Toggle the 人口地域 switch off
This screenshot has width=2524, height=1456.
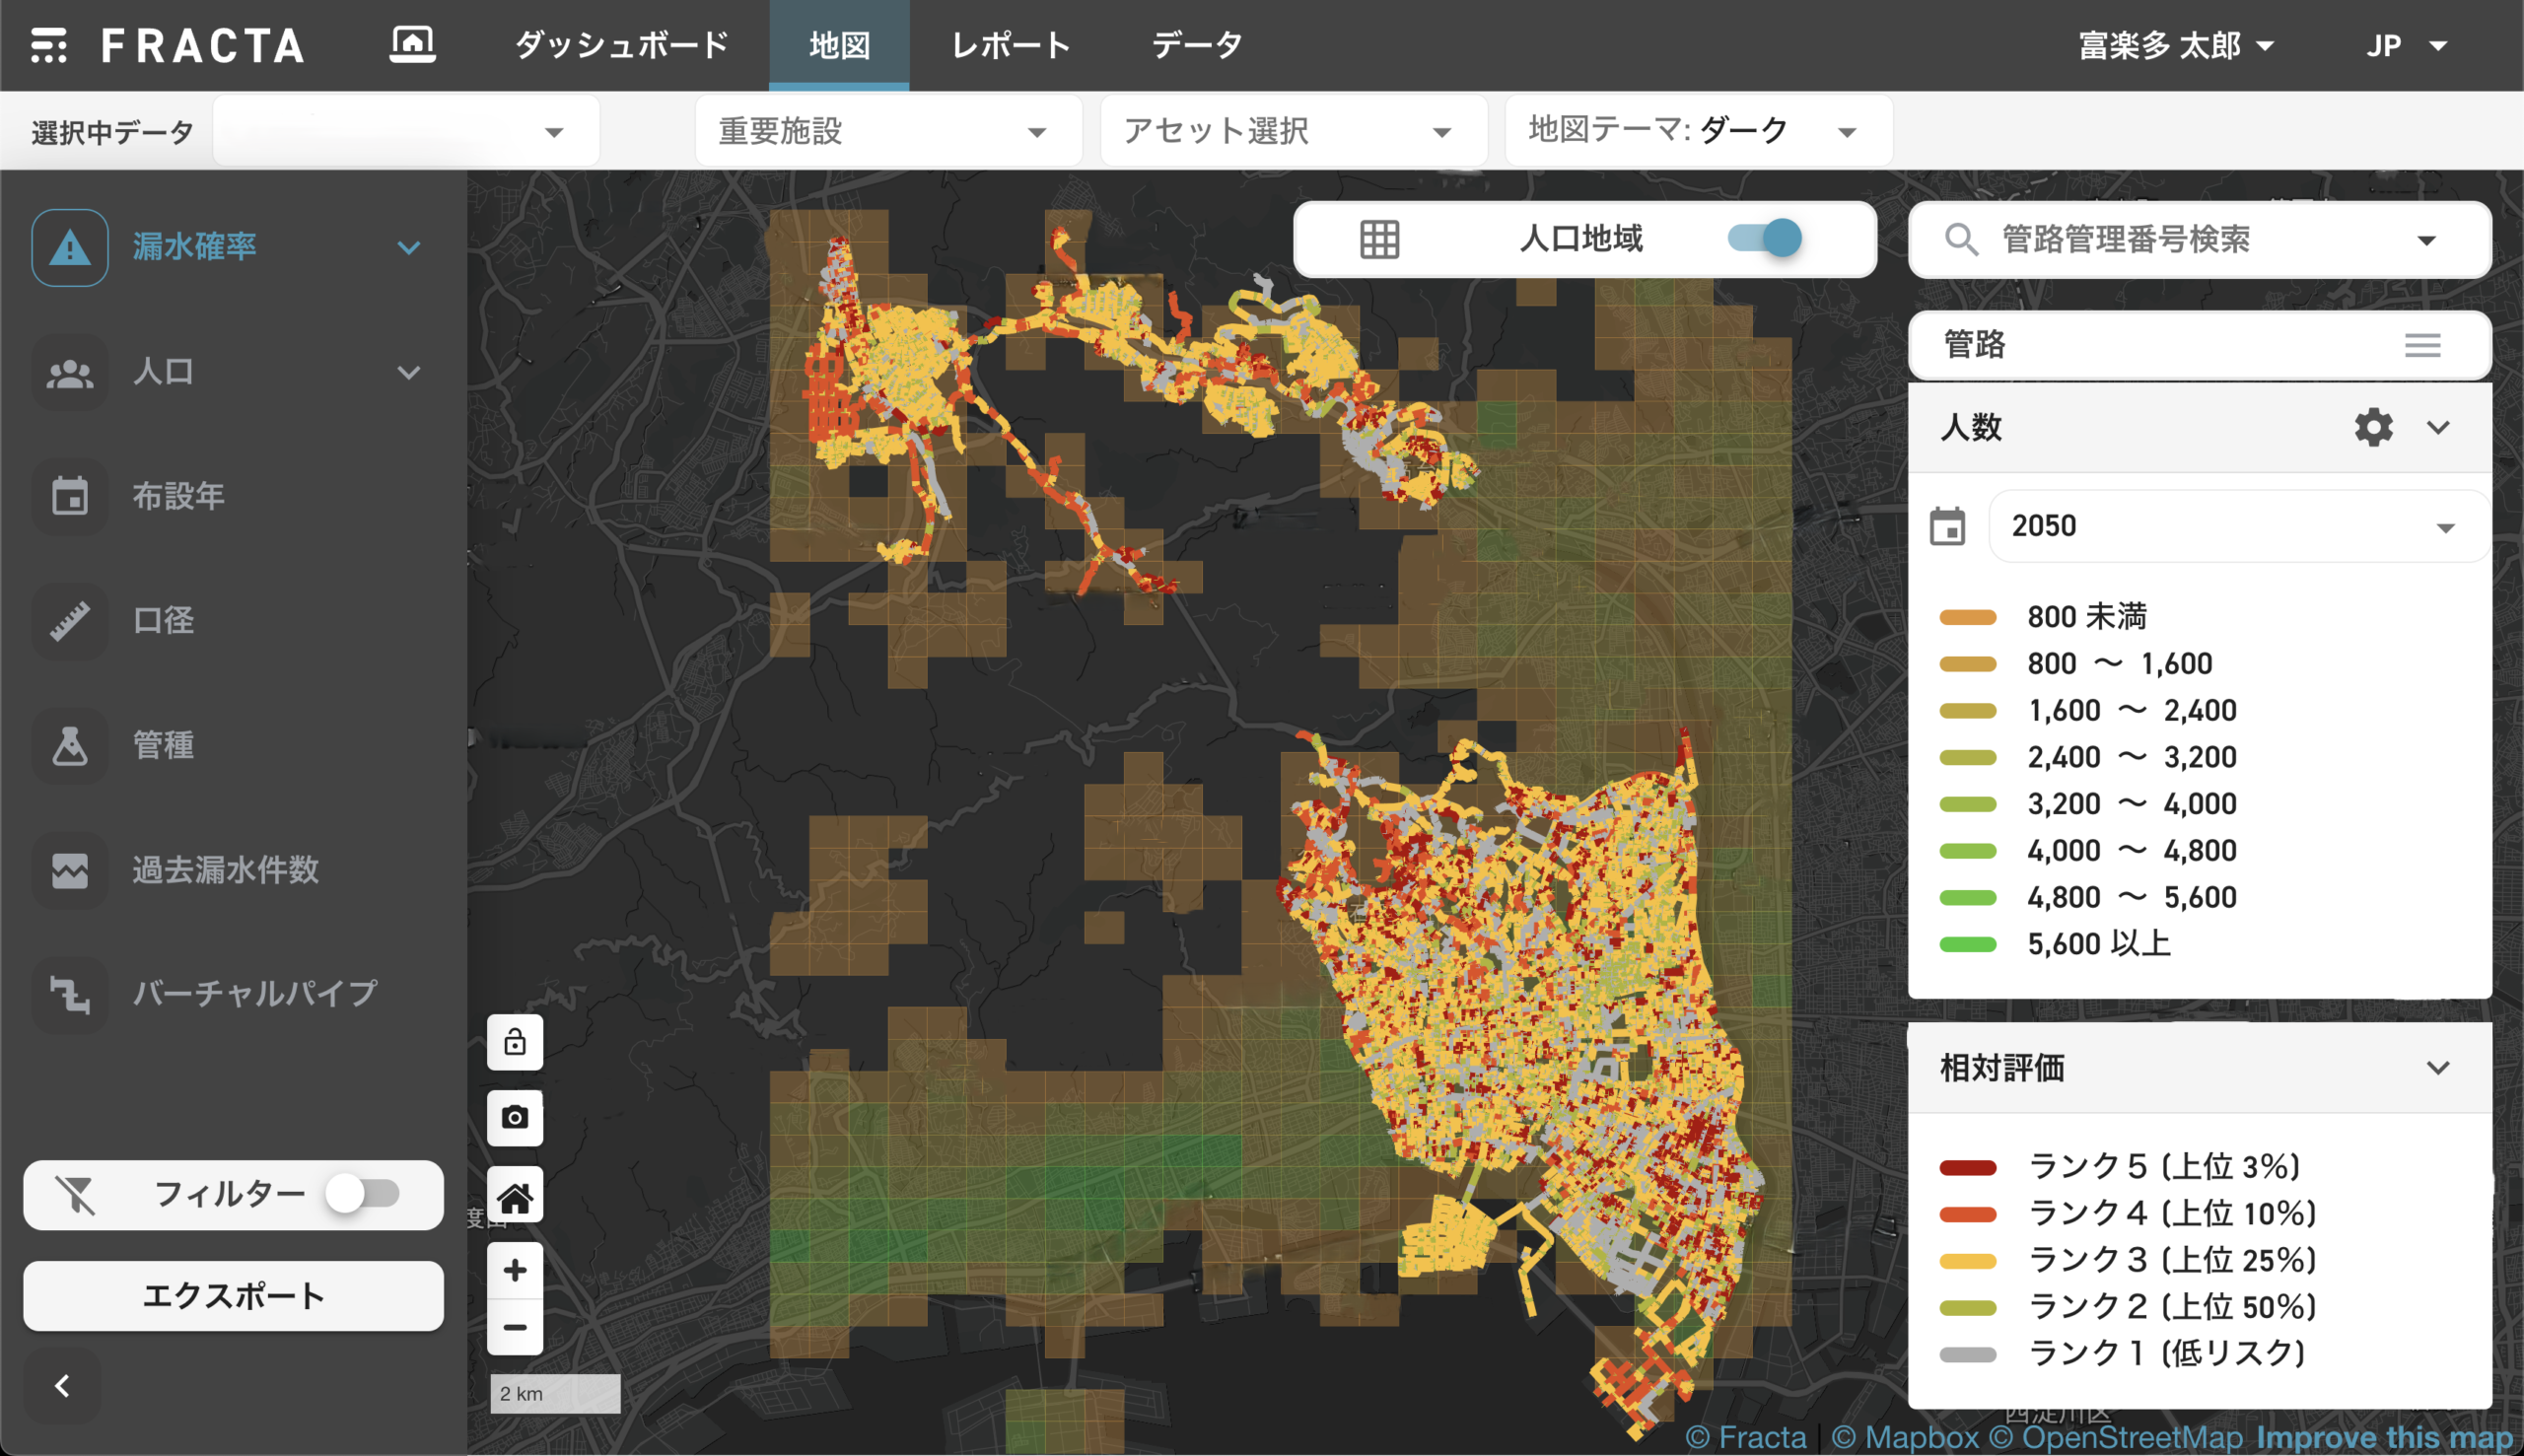click(1766, 238)
